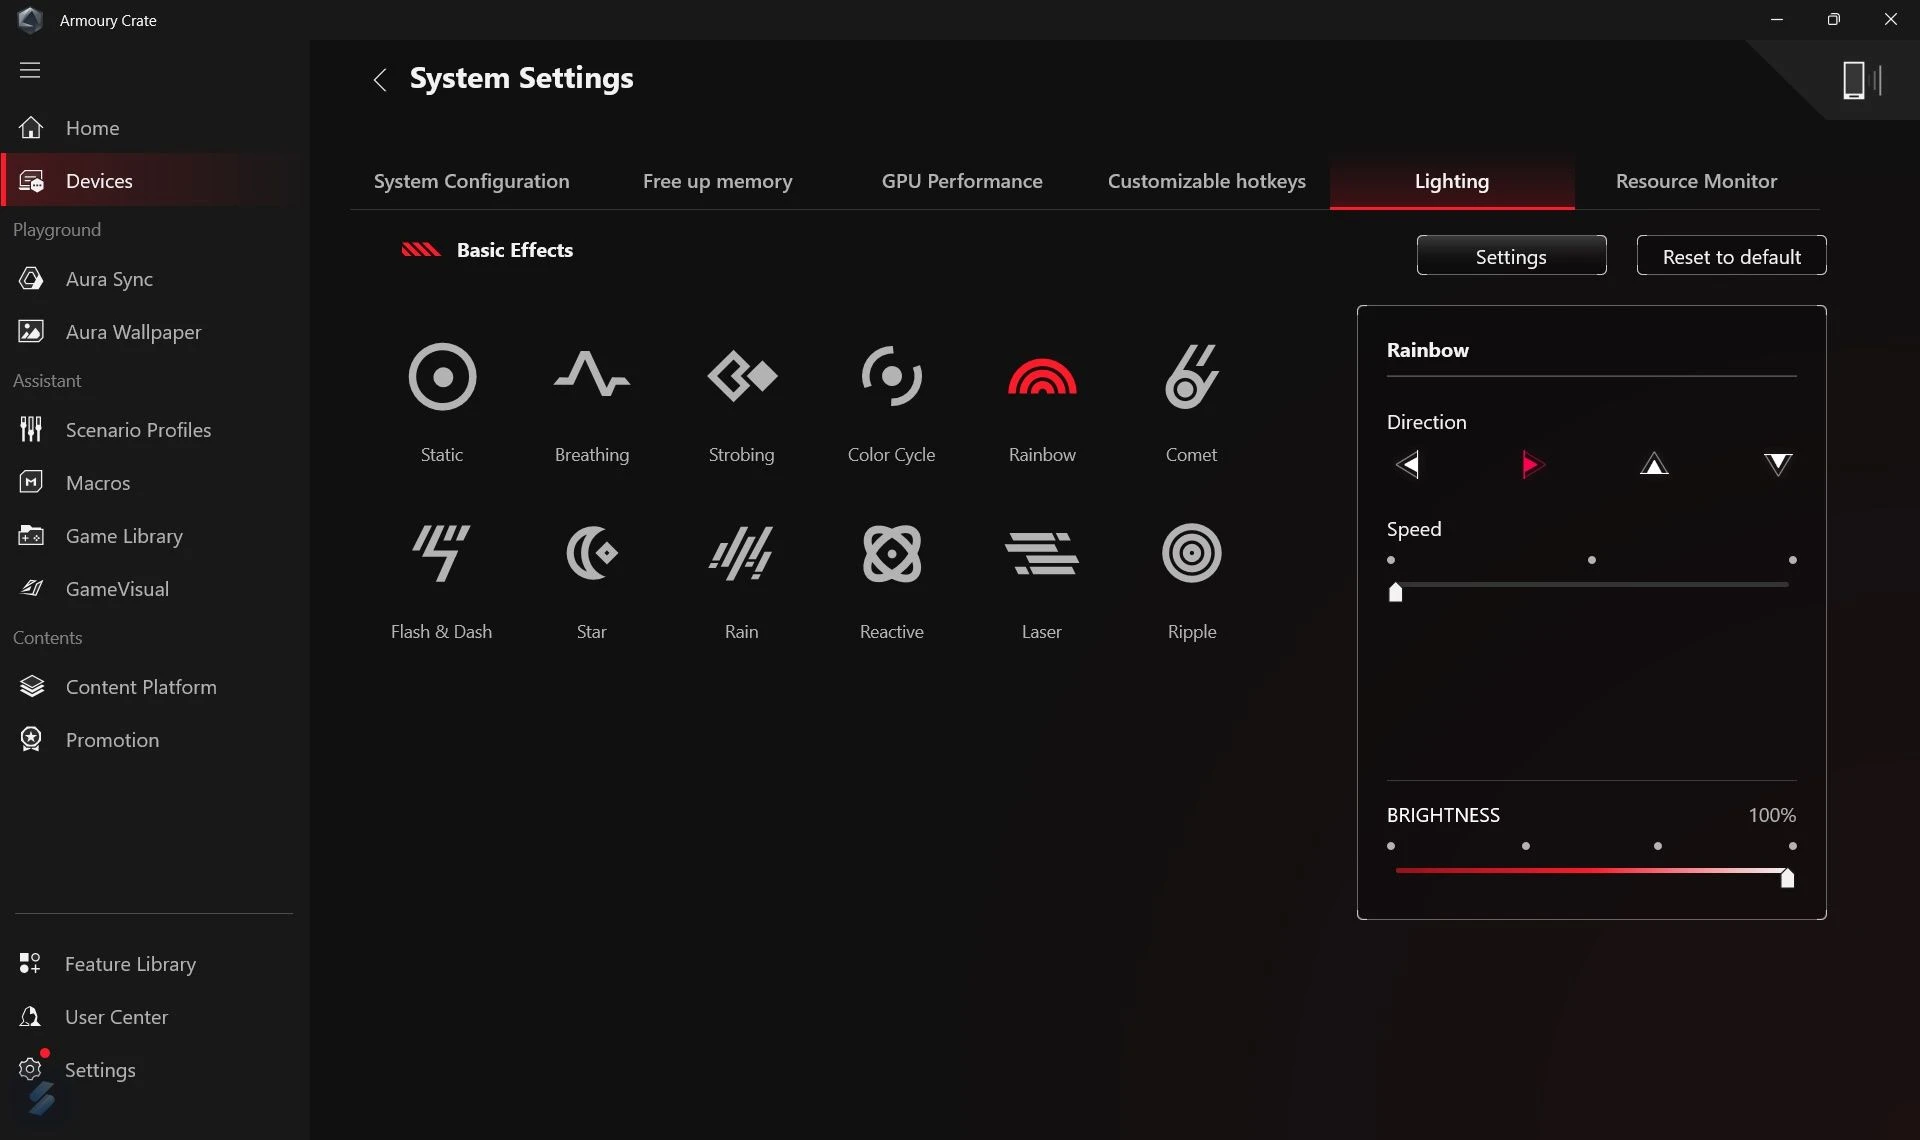1920x1140 pixels.
Task: Open Aura Wallpaper section
Action: [x=155, y=332]
